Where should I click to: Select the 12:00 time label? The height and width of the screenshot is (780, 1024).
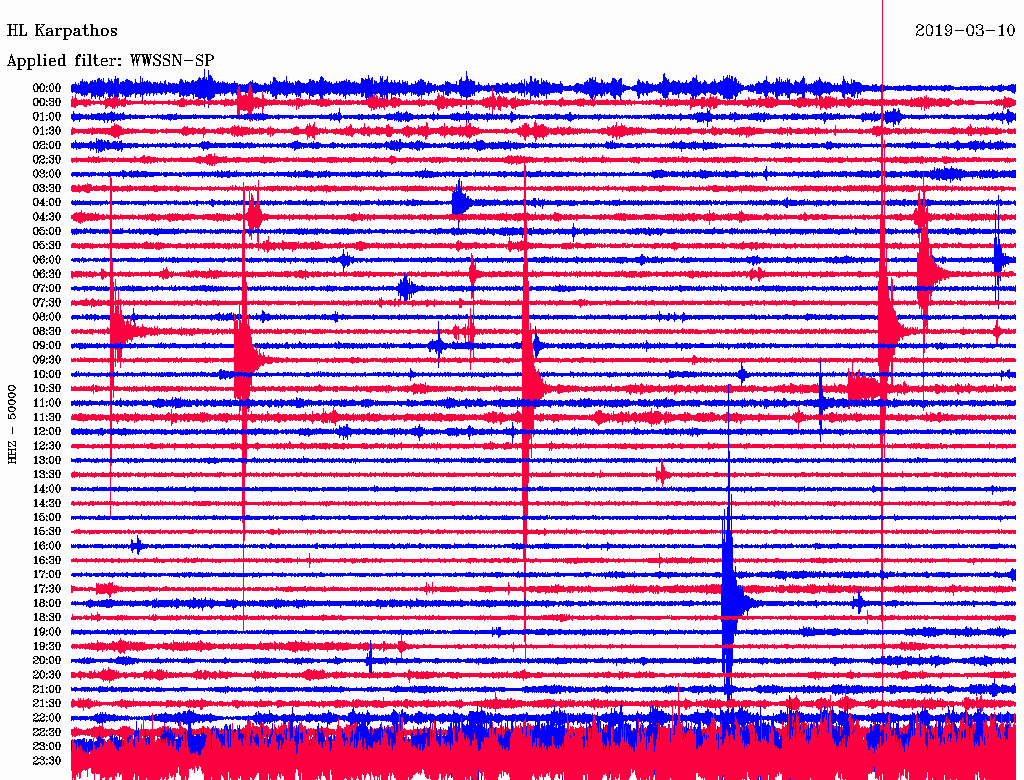tap(47, 431)
